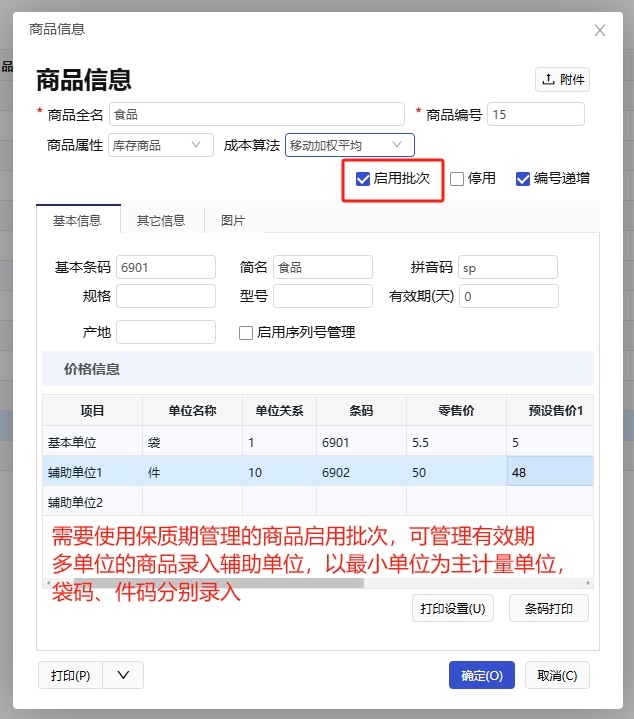634x719 pixels.
Task: Uncheck the 编号递增 checkbox
Action: coord(523,179)
